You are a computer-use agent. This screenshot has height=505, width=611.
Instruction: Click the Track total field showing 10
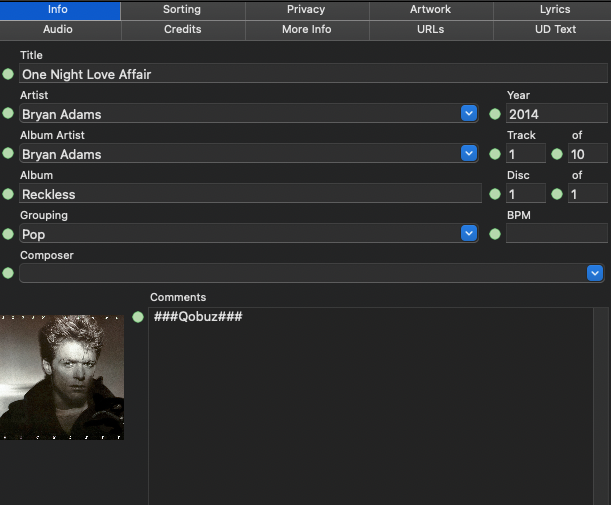[588, 154]
